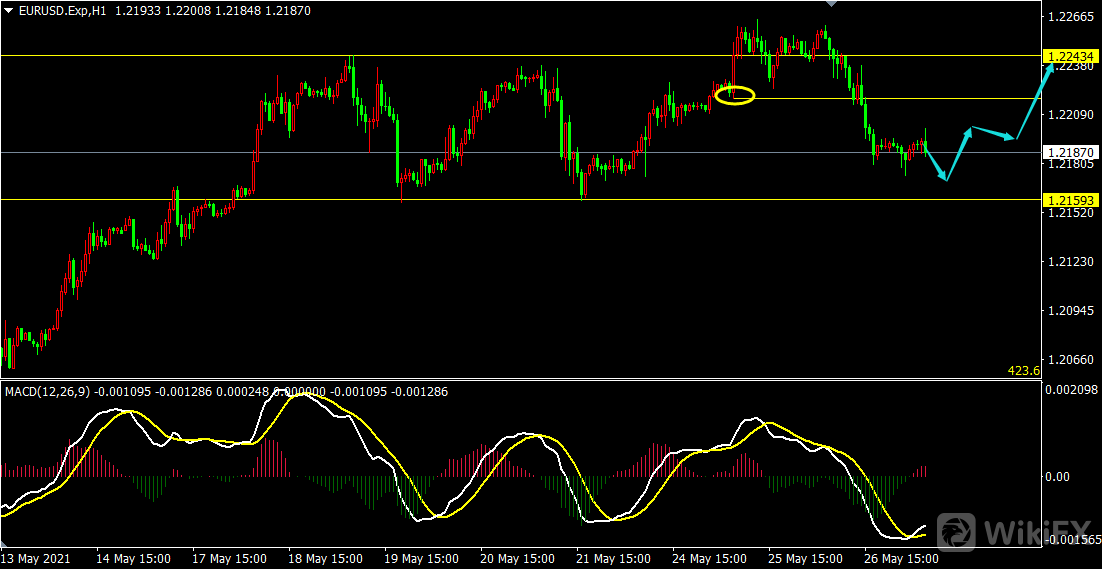Click the 0.002098 value on MACD scale
The height and width of the screenshot is (569, 1102).
click(x=1071, y=390)
